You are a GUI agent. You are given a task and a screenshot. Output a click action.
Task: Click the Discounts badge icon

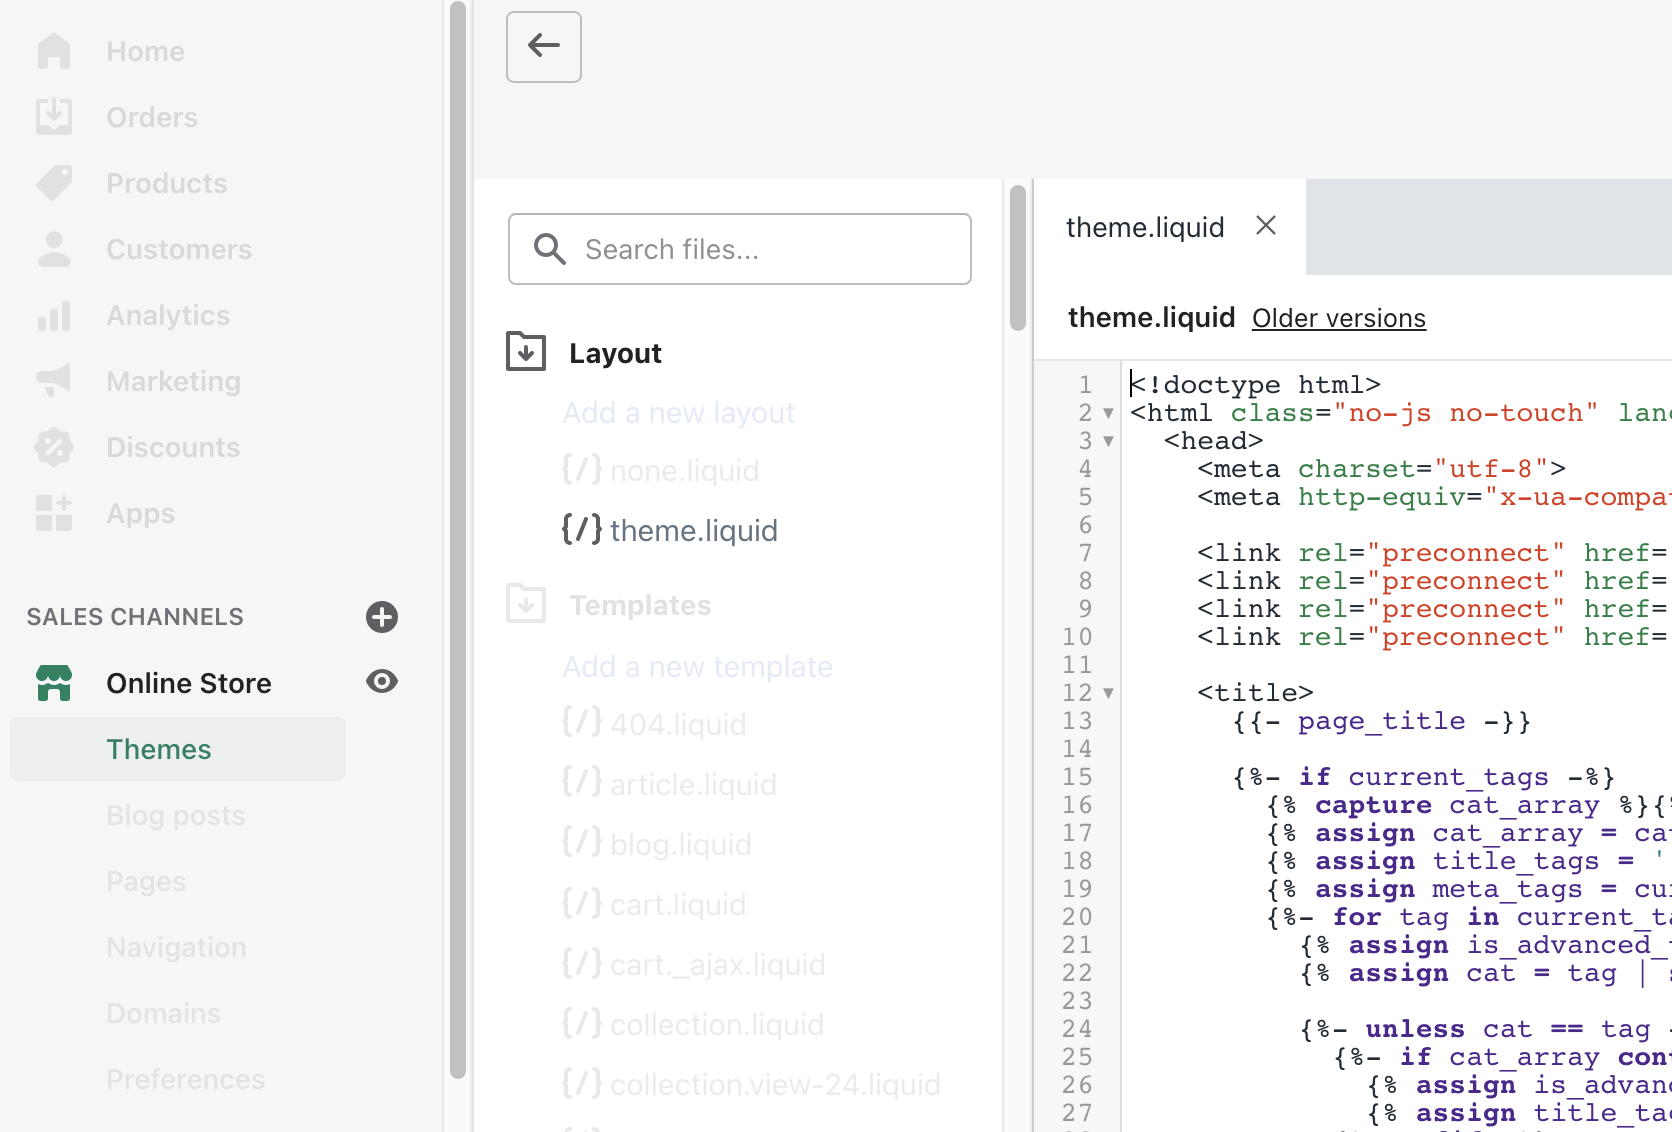click(x=54, y=447)
